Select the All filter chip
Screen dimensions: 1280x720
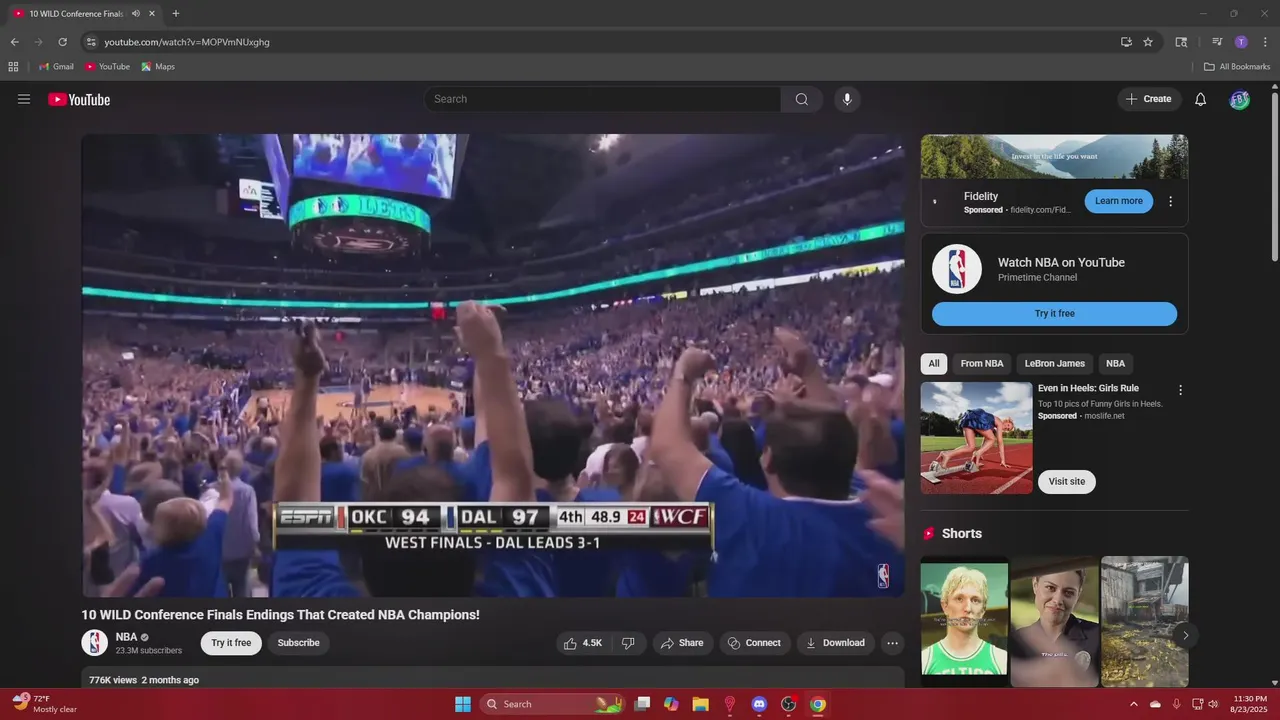click(934, 364)
